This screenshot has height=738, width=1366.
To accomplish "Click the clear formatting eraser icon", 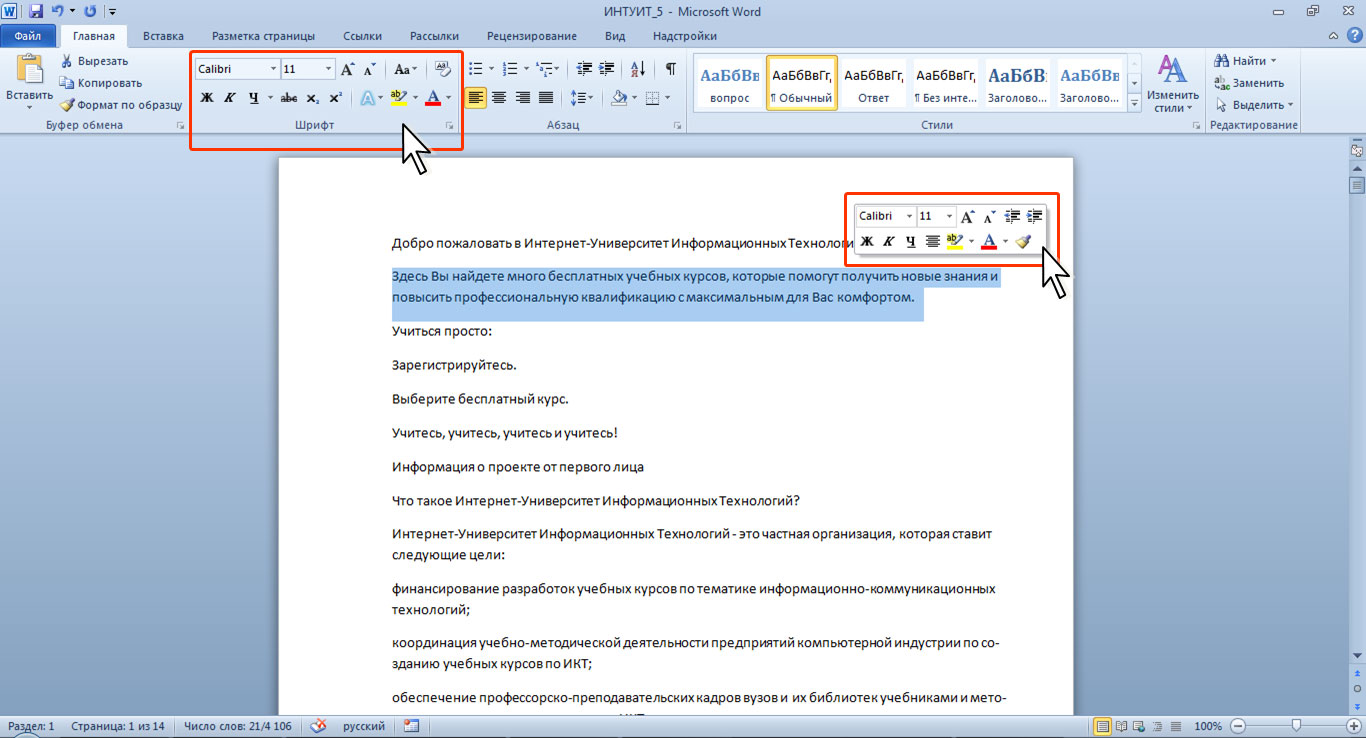I will tap(443, 69).
